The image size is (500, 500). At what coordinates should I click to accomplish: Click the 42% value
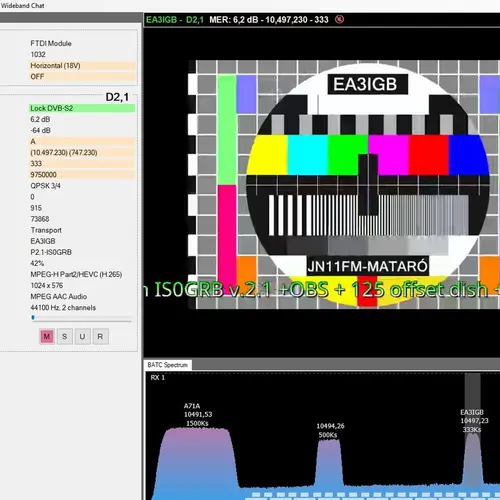tap(37, 263)
